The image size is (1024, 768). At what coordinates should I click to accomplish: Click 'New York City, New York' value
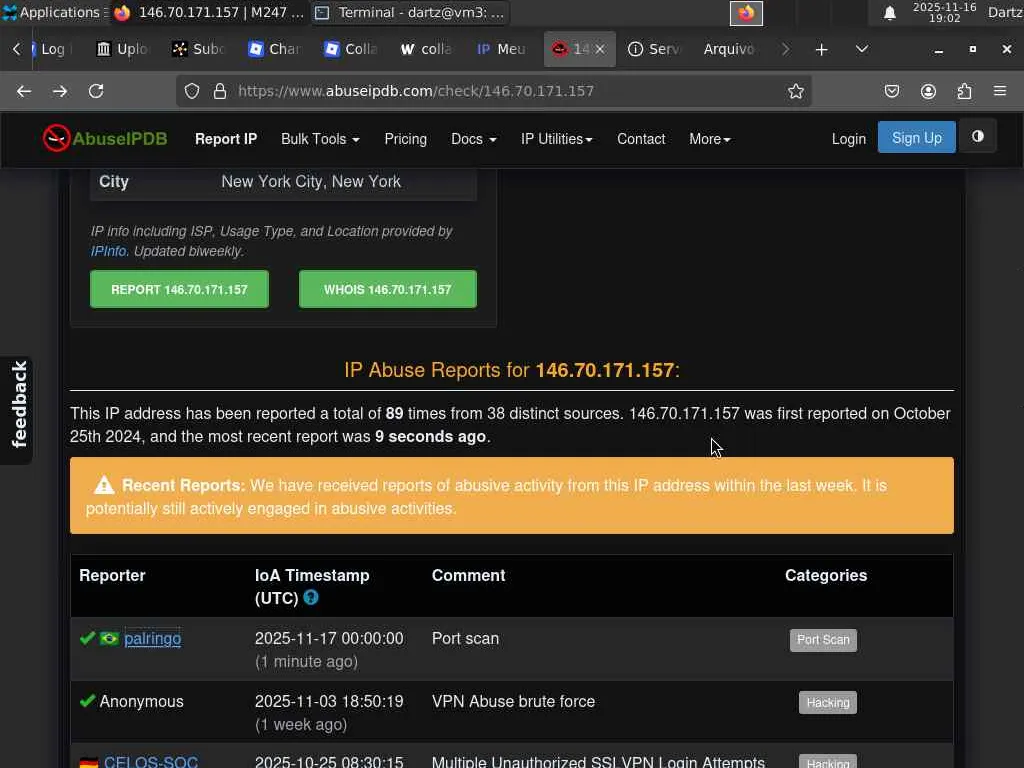pos(311,182)
